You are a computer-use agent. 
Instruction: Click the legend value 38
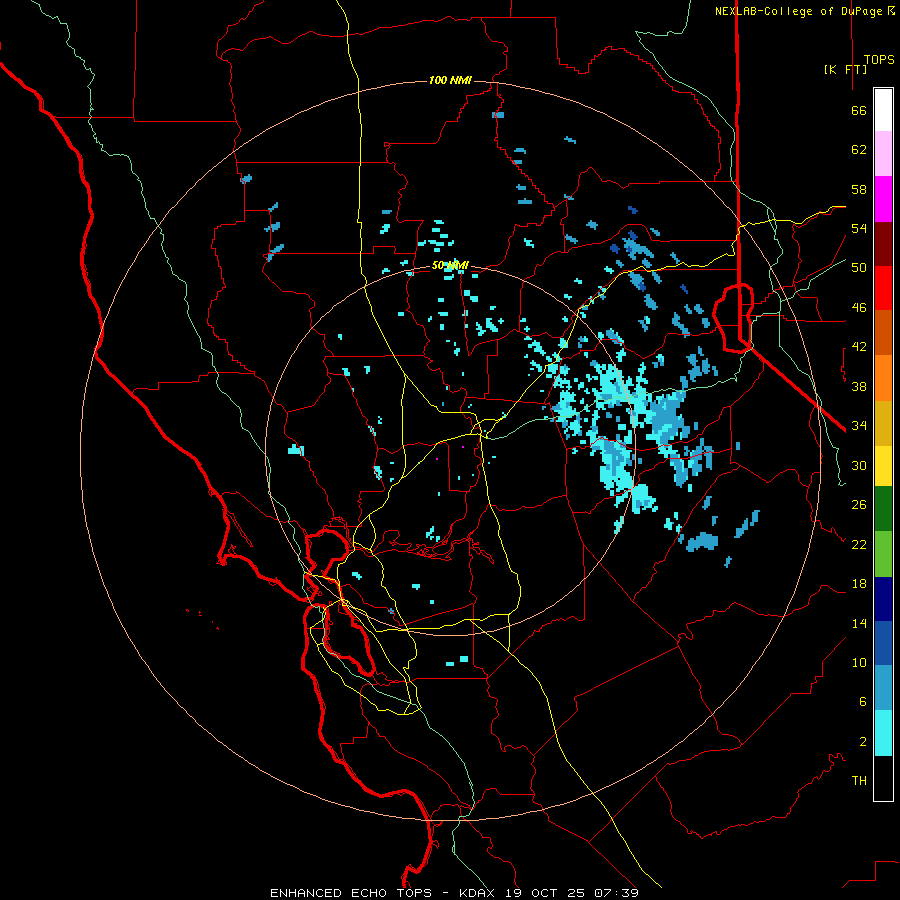tap(859, 387)
